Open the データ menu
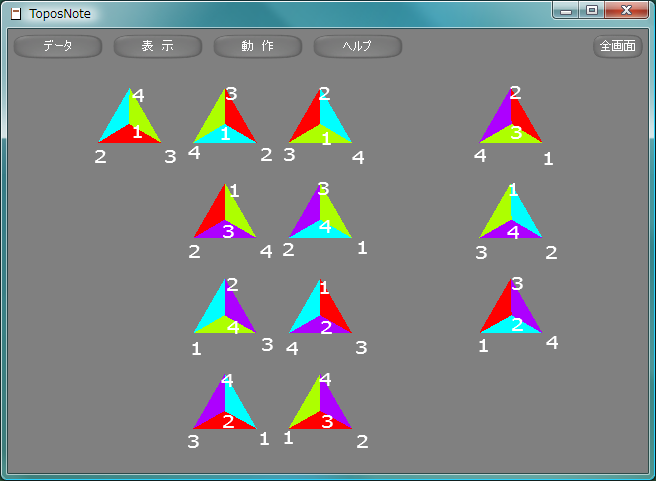The width and height of the screenshot is (656, 481). point(58,46)
